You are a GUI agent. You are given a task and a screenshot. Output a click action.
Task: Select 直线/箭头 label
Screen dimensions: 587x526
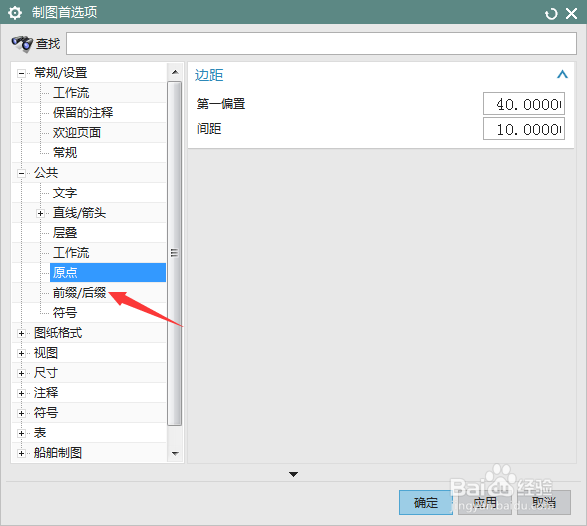(80, 213)
